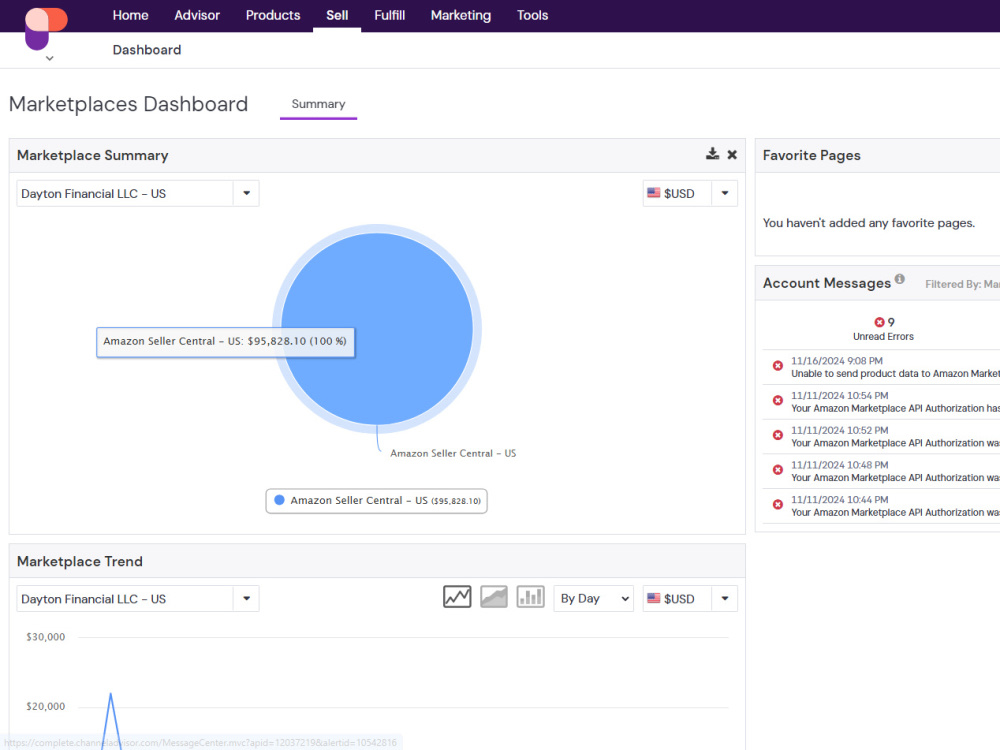Screen dimensions: 1000x750
Task: Open the Sell menu
Action: coord(337,15)
